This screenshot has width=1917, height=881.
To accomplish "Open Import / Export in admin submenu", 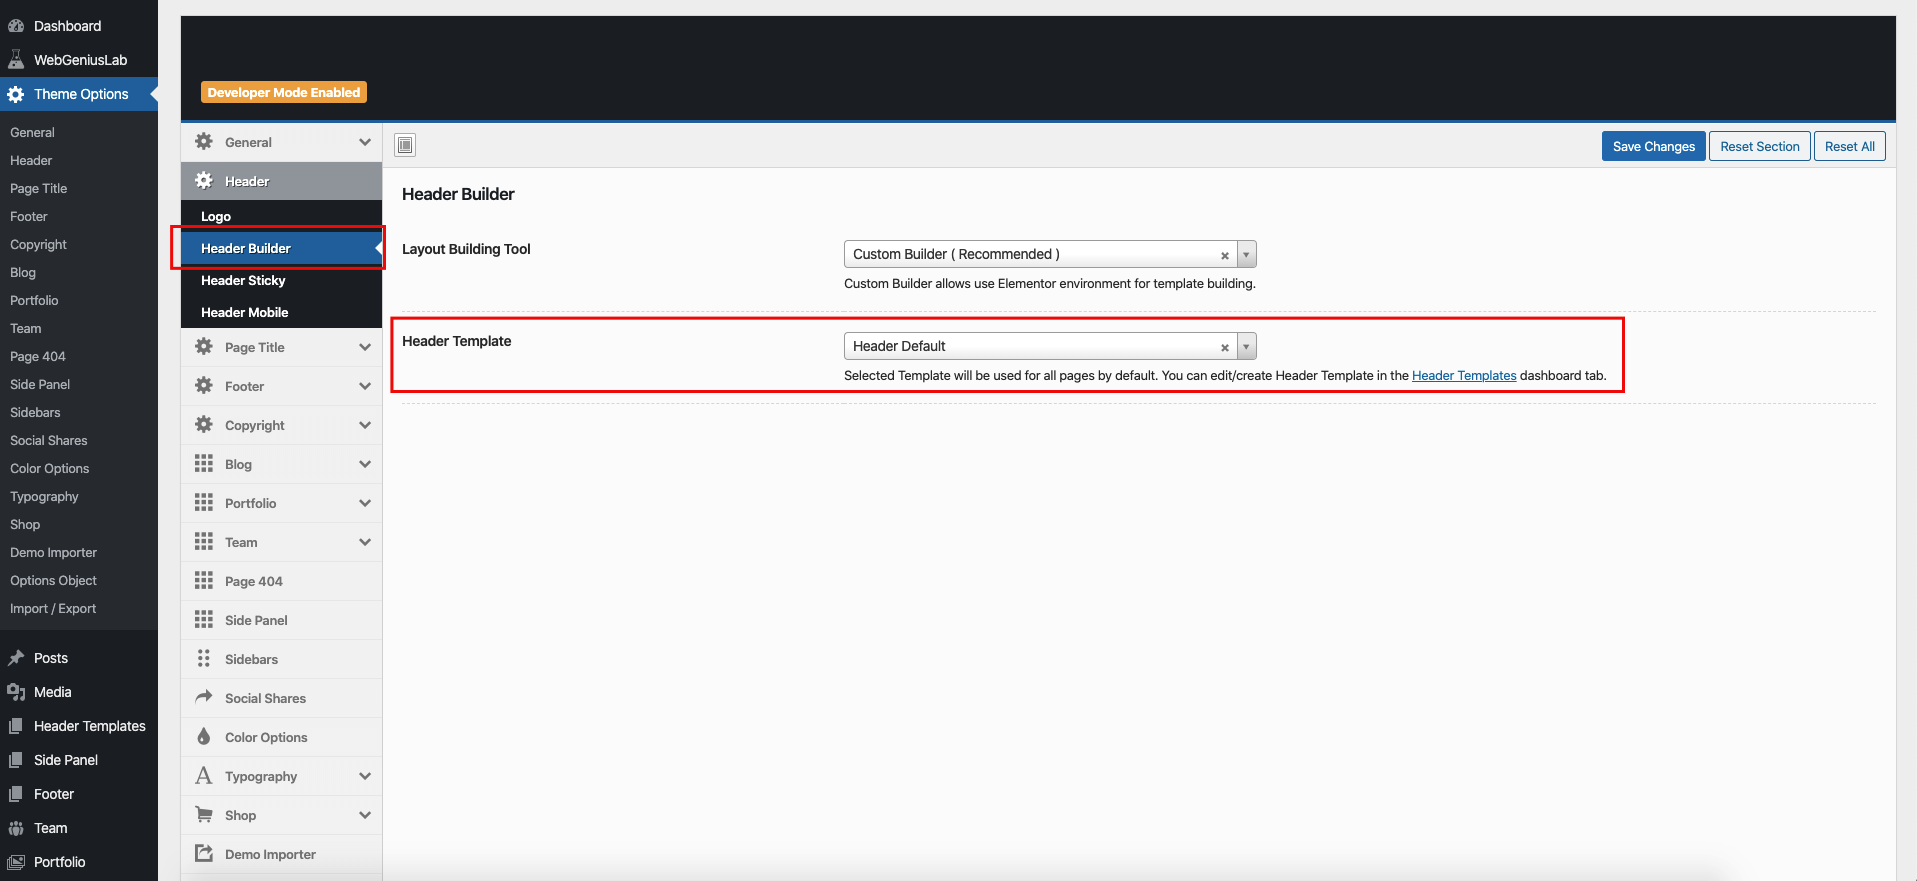I will coord(53,608).
